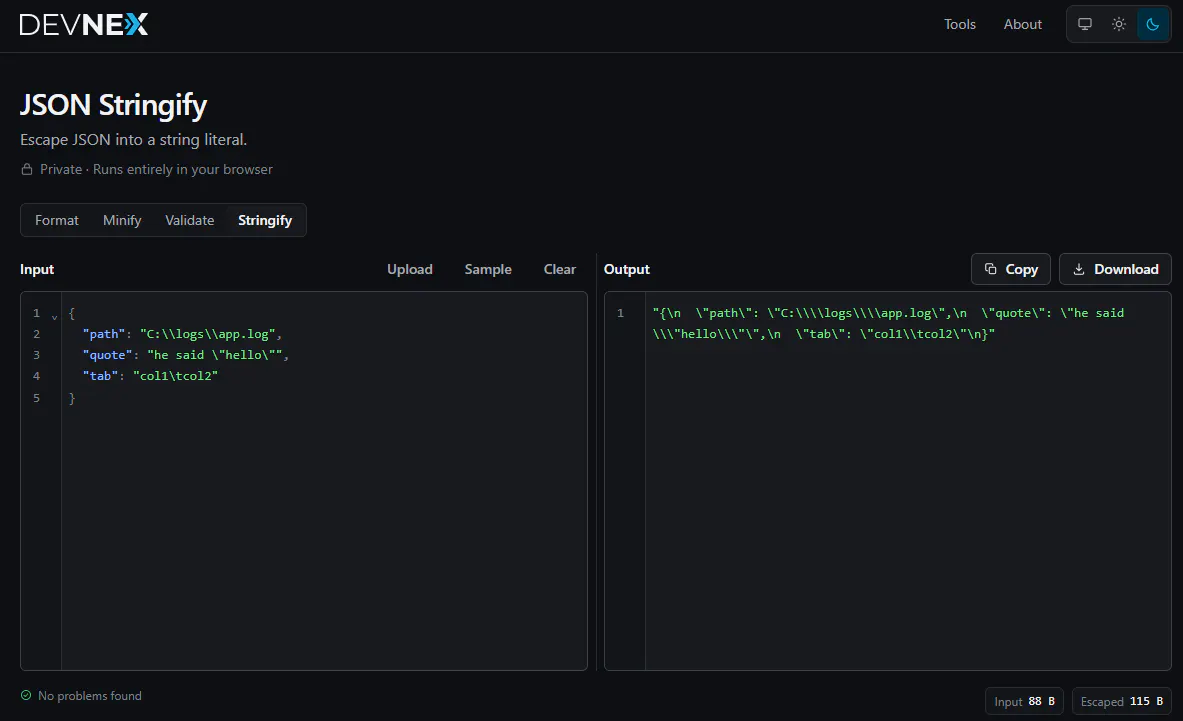Click the "tab" key on line 4
The height and width of the screenshot is (721, 1183).
[100, 376]
